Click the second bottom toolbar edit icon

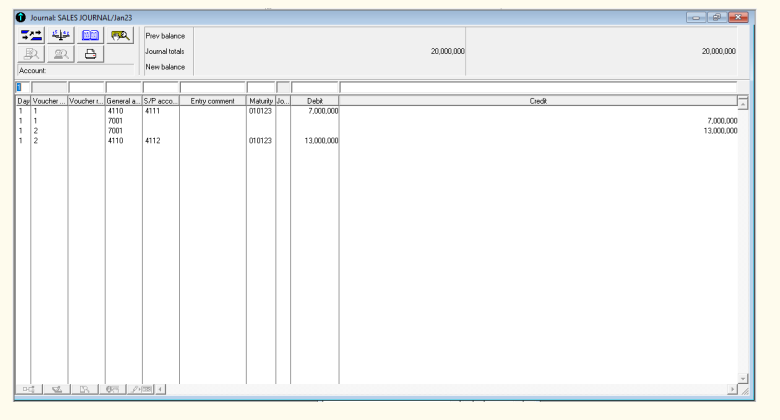pyautogui.click(x=57, y=389)
